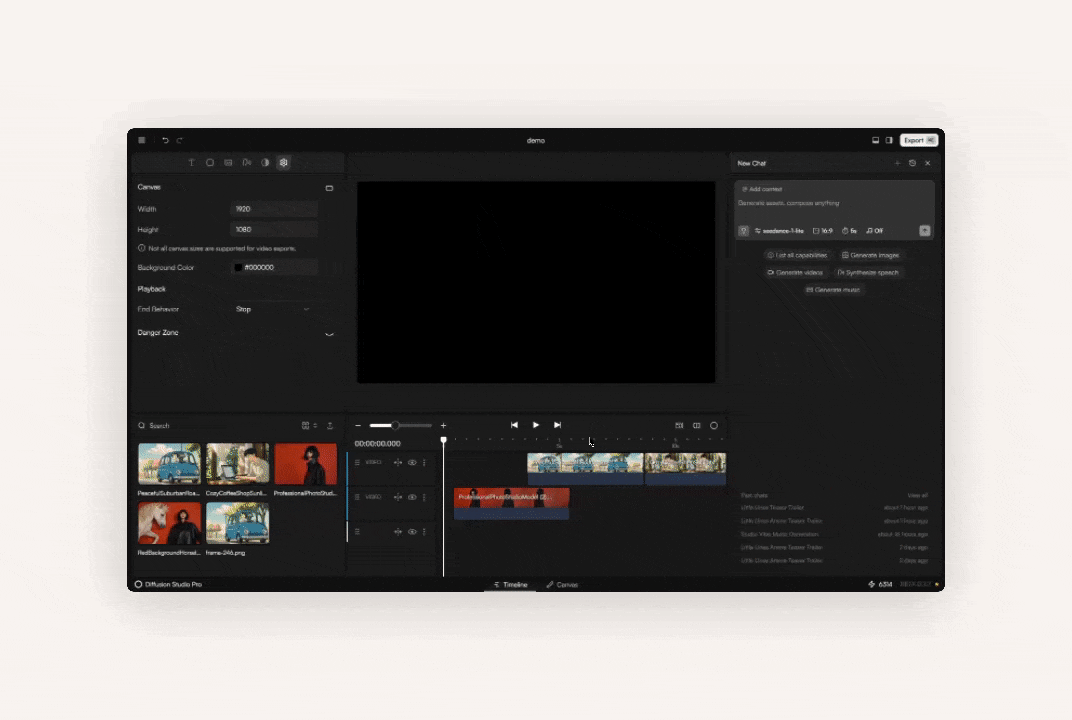The width and height of the screenshot is (1072, 720).
Task: Click the drag handle of the first VIDEO track
Action: pyautogui.click(x=357, y=463)
